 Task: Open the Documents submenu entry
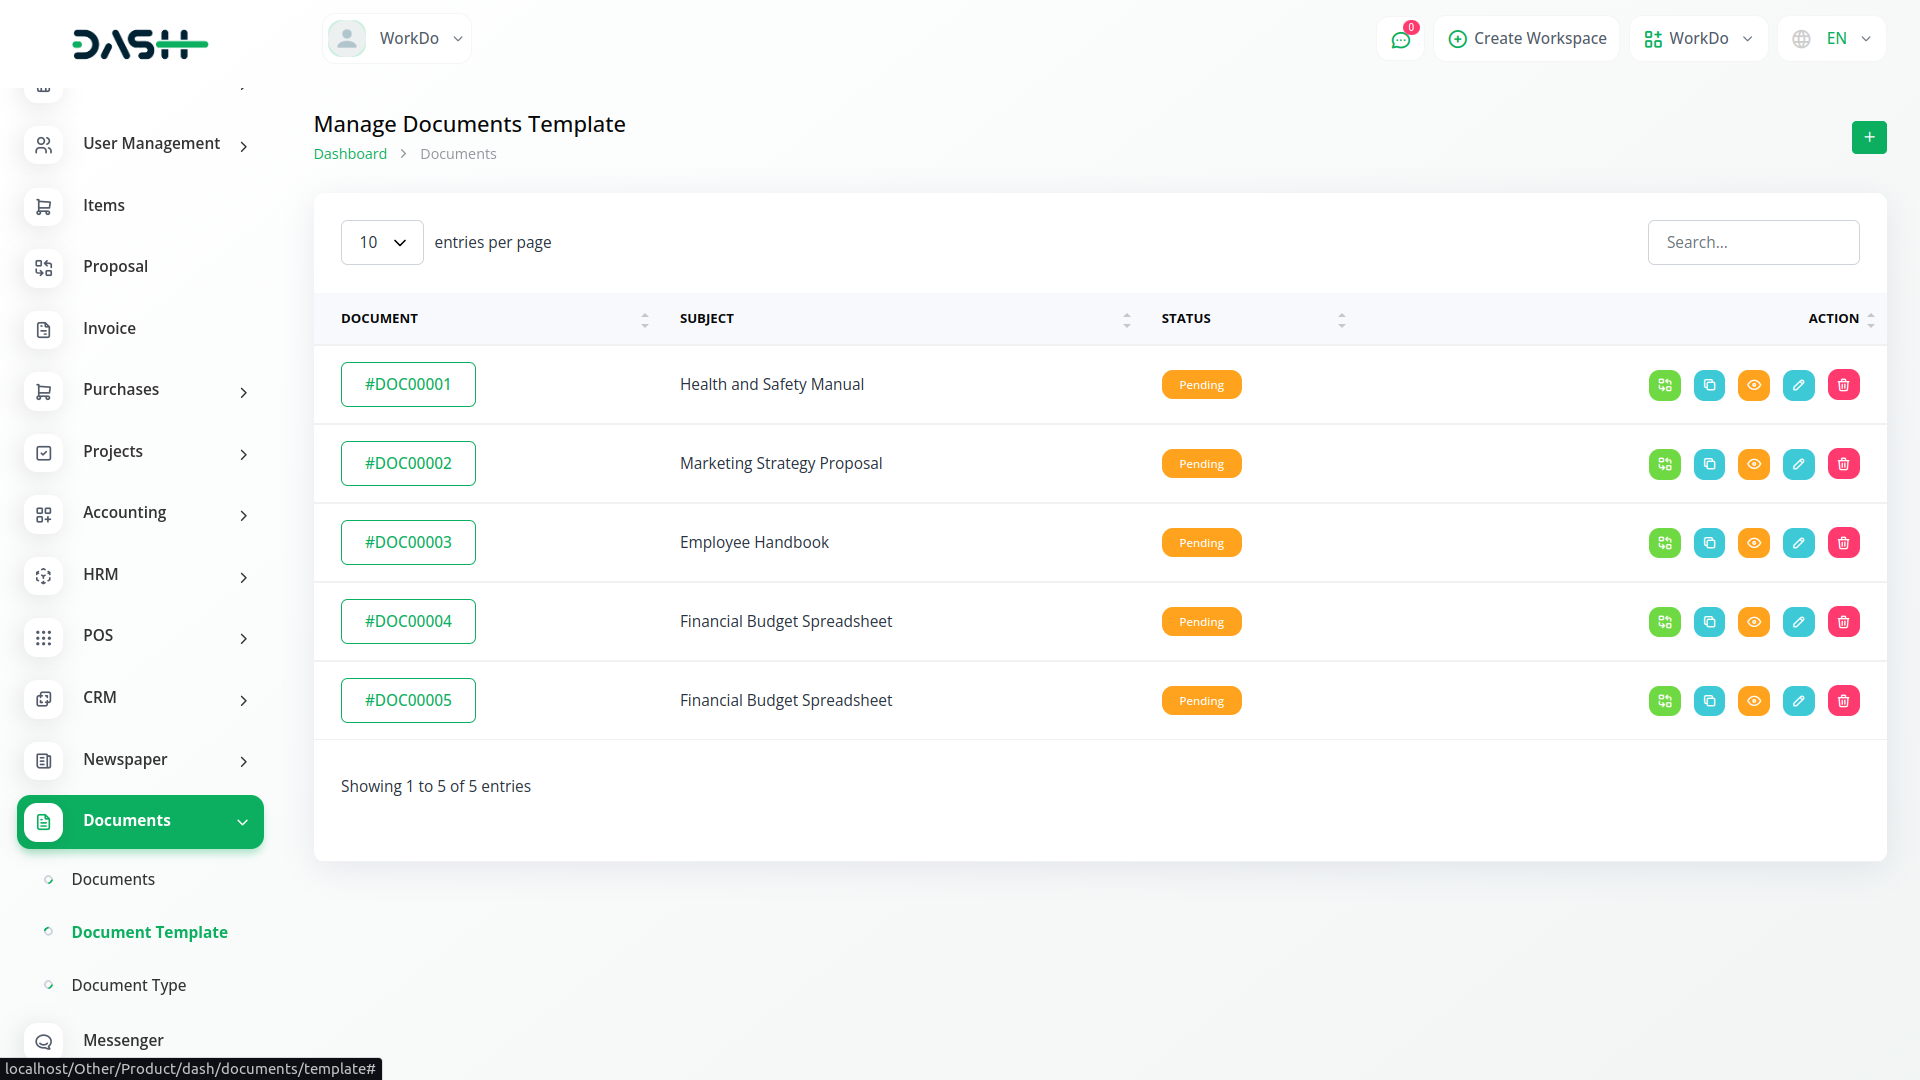(113, 879)
